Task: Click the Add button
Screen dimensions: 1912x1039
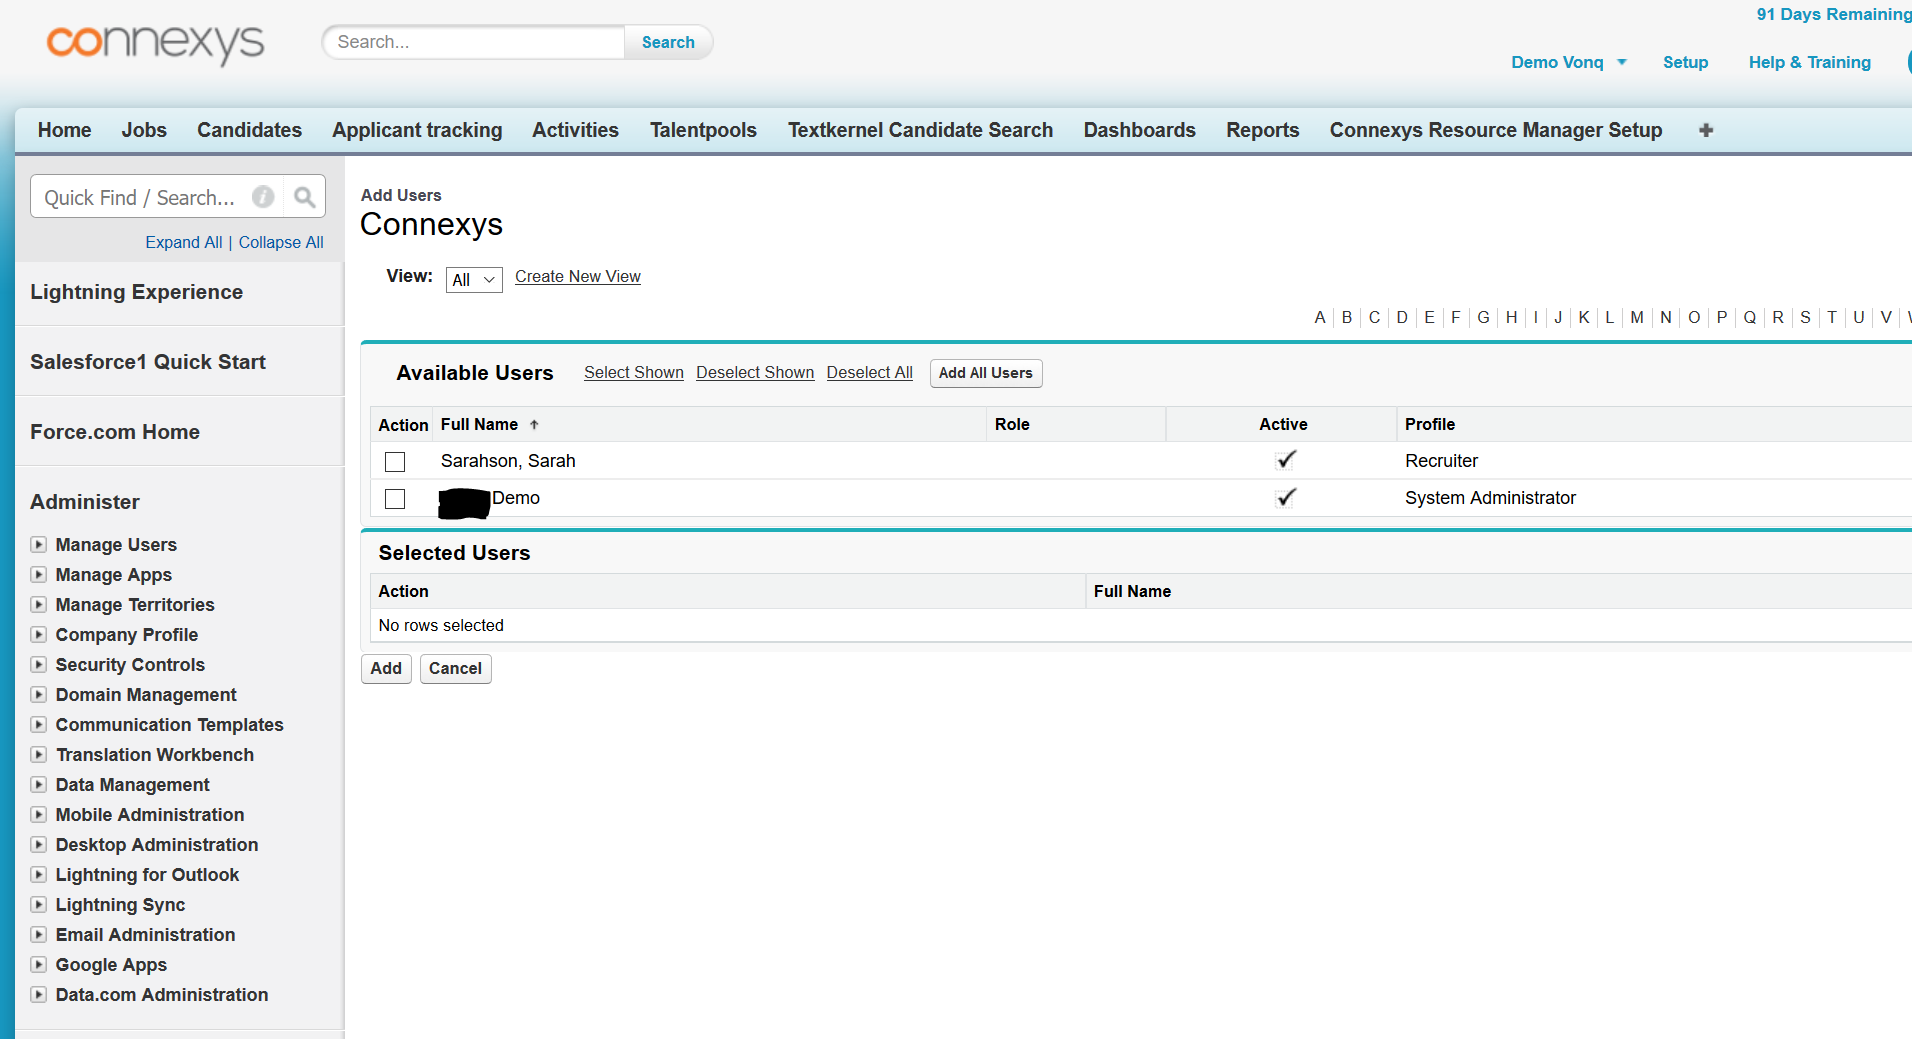Action: [x=386, y=669]
